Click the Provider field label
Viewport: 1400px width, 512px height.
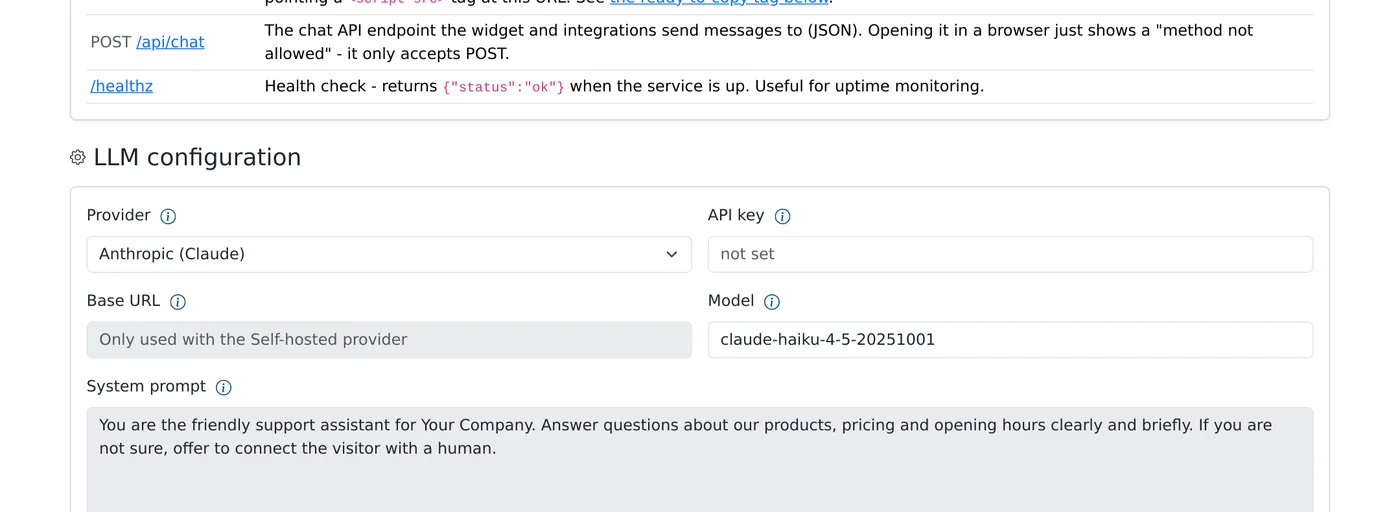click(x=119, y=215)
